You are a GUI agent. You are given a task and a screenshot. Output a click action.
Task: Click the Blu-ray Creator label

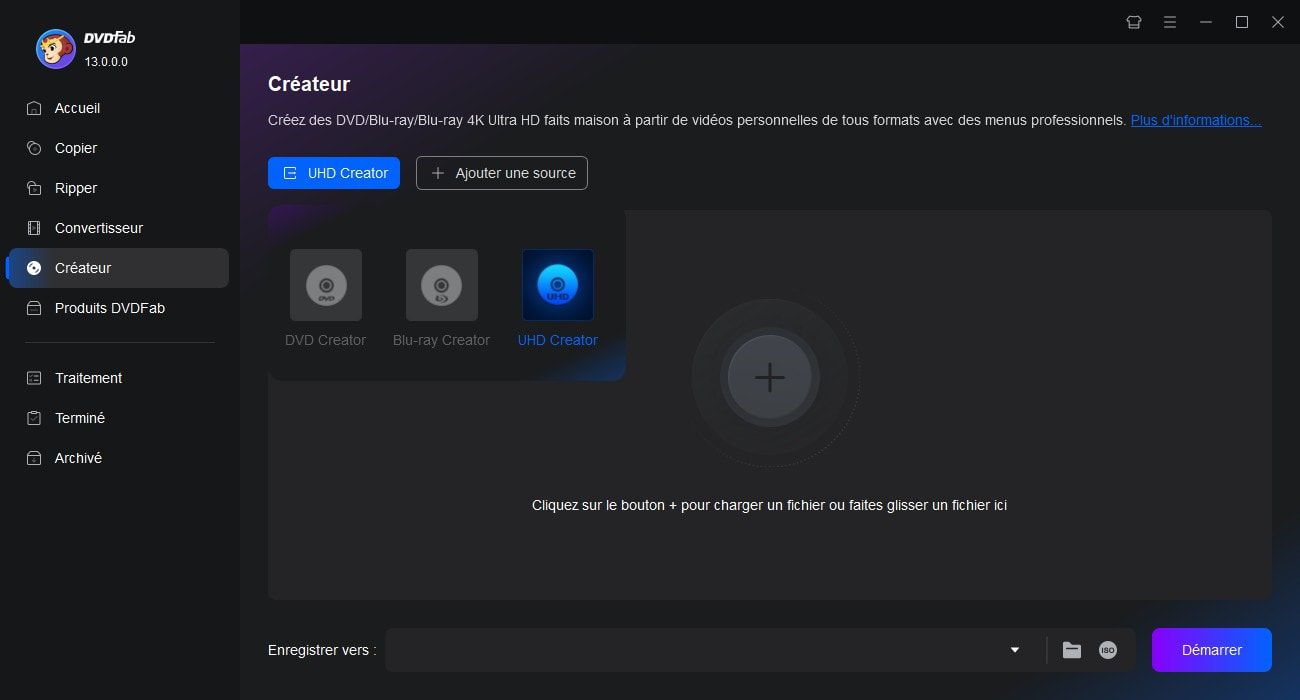pyautogui.click(x=442, y=340)
